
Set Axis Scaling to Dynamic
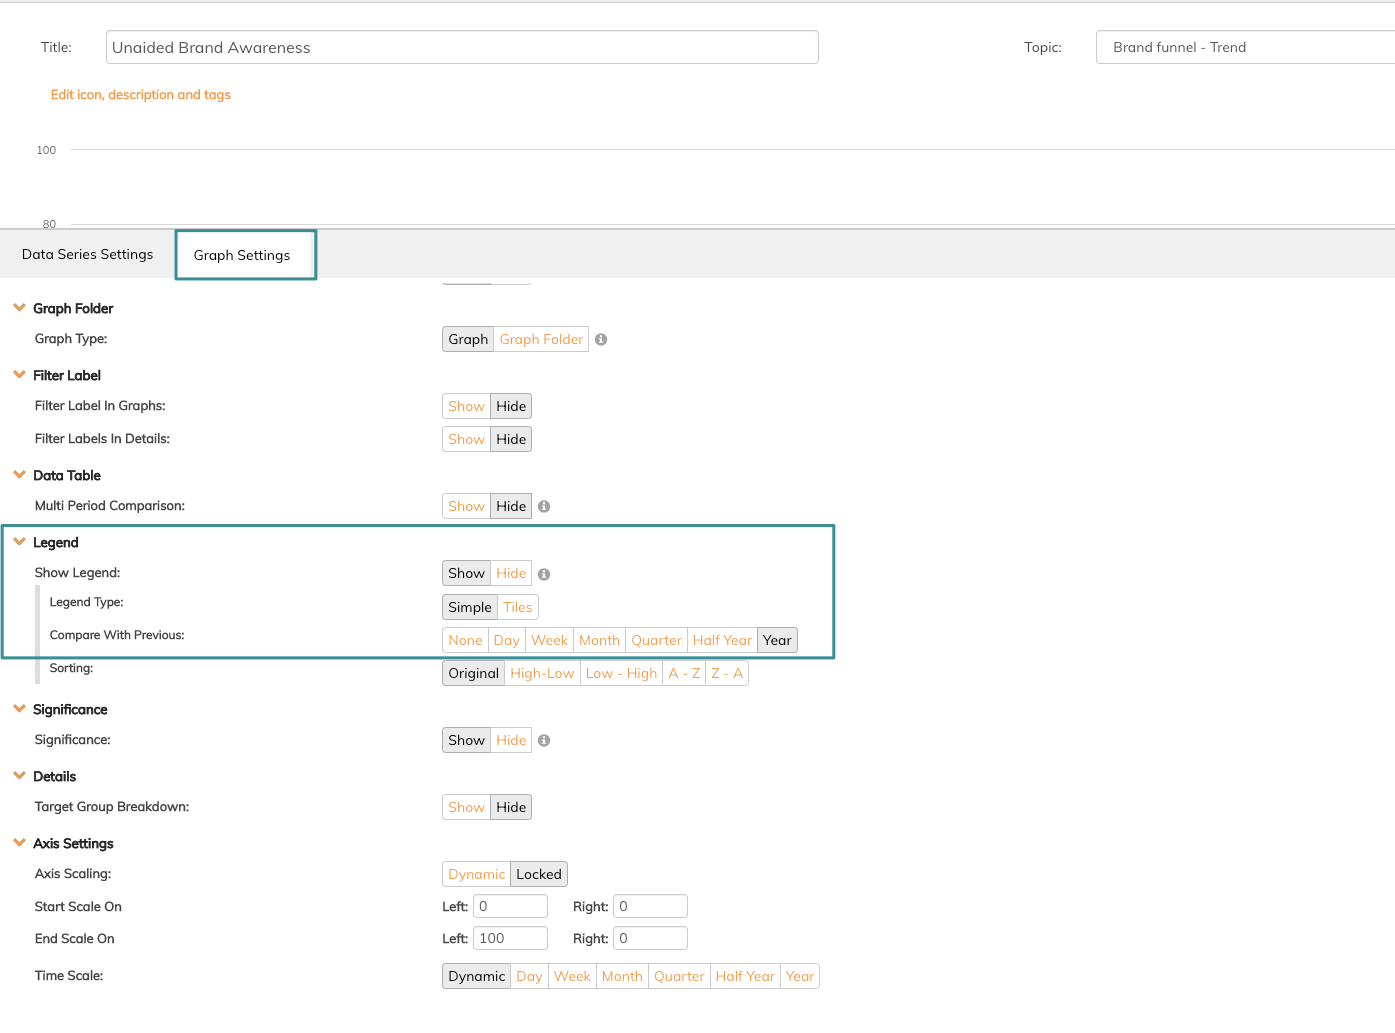477,874
